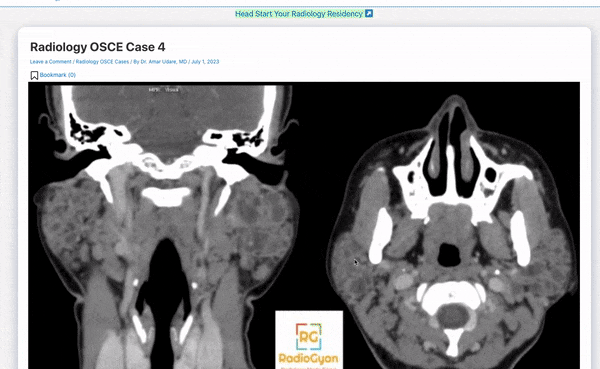600x369 pixels.
Task: Click the 'Radiology OSCE Case 4' title
Action: pyautogui.click(x=98, y=47)
